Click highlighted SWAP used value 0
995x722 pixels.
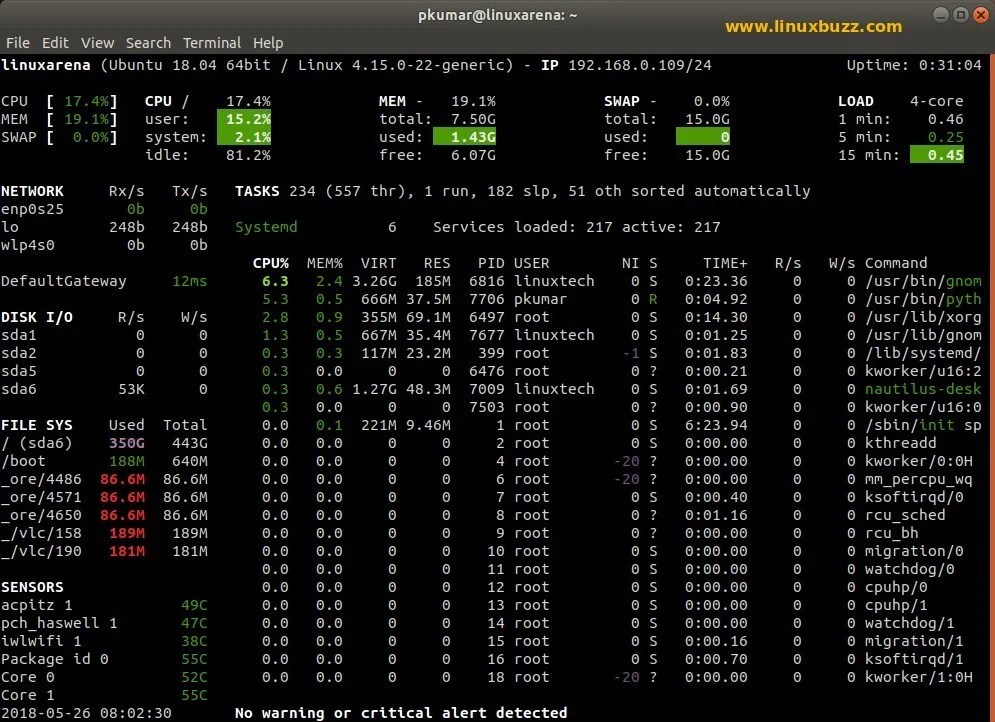[703, 137]
